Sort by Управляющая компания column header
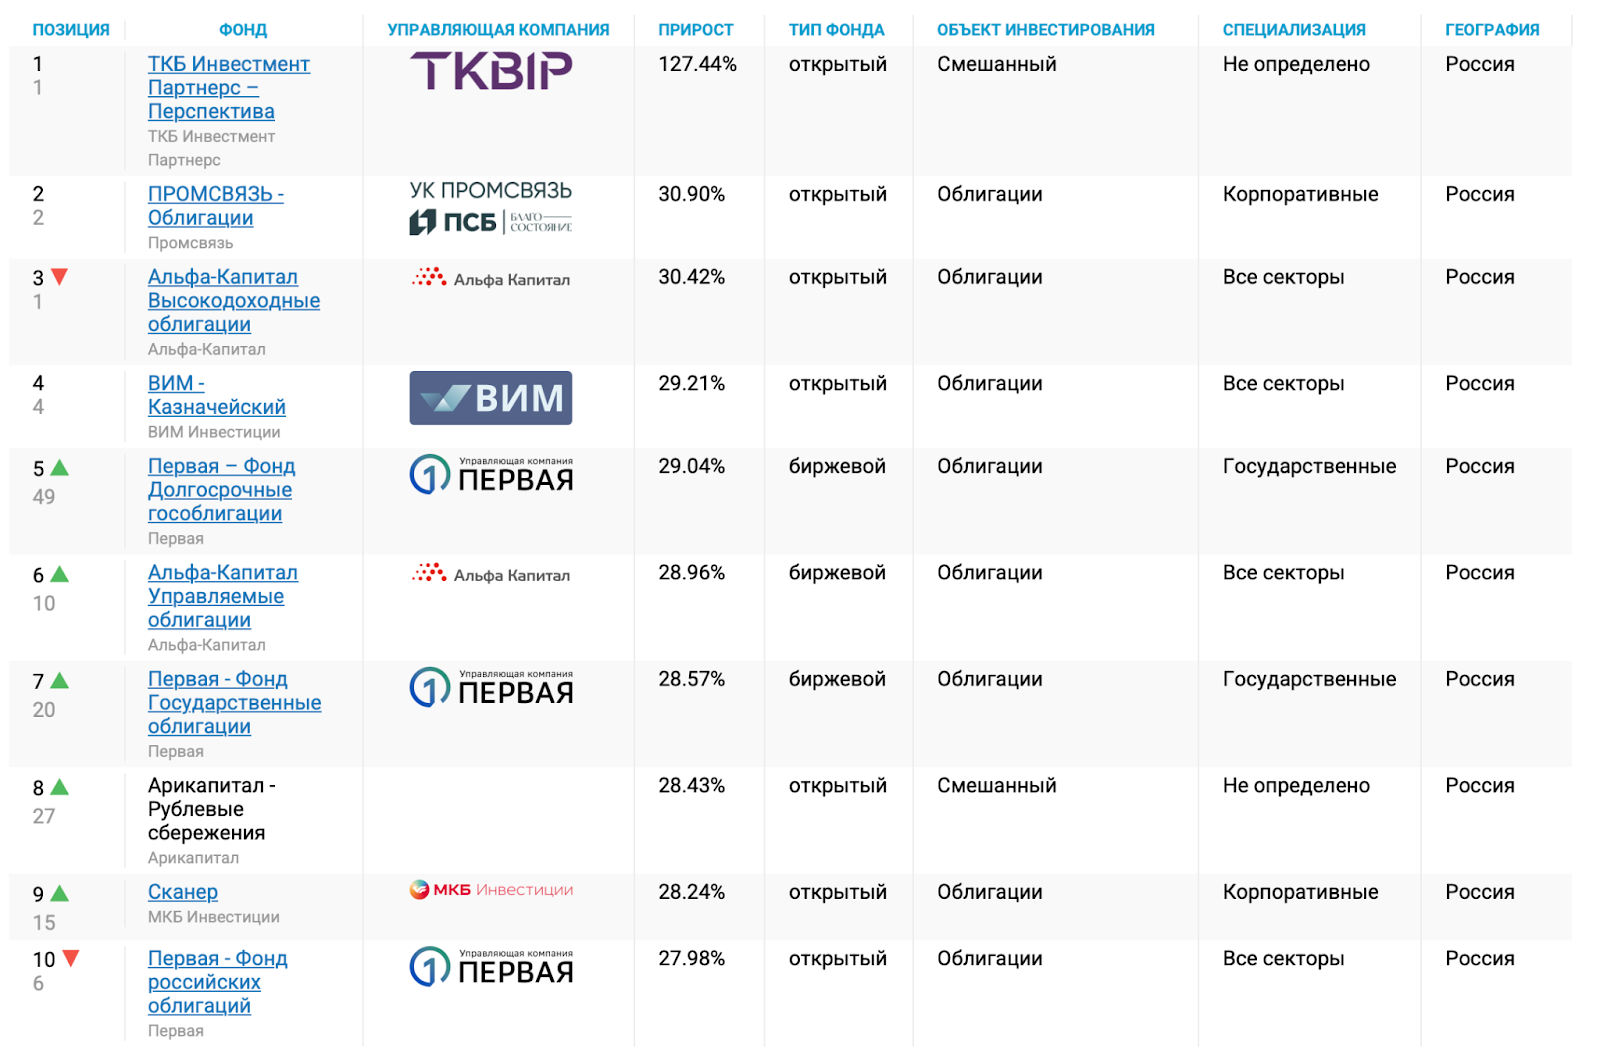The height and width of the screenshot is (1063, 1600). click(498, 30)
